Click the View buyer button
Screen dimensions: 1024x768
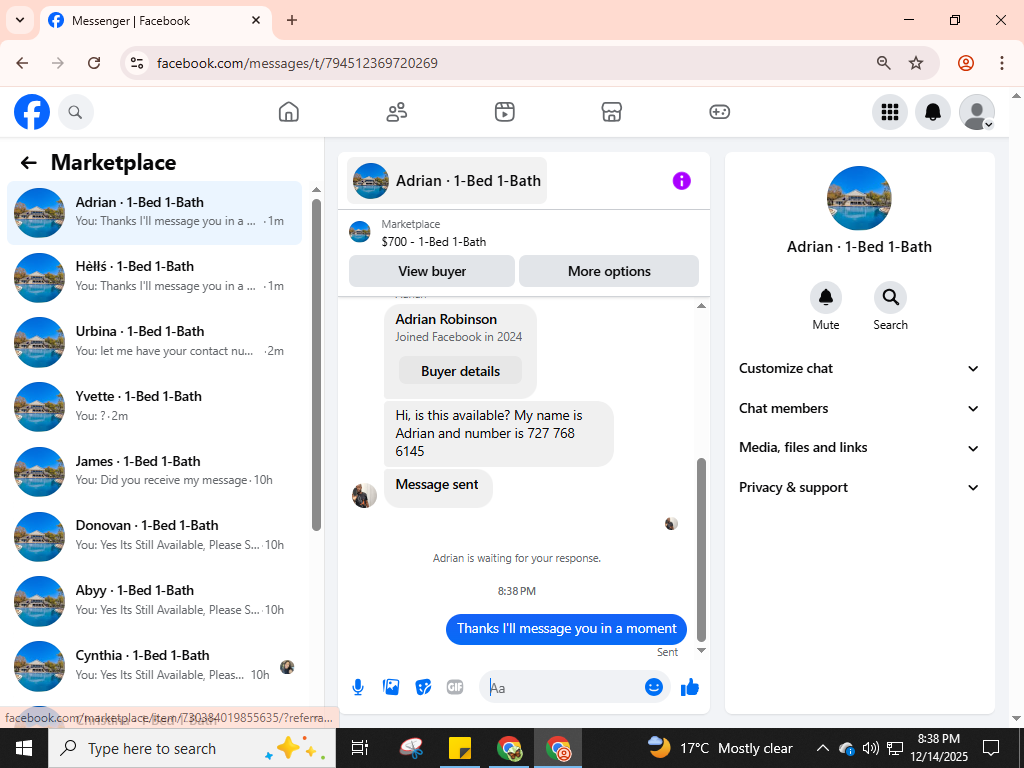coord(432,271)
